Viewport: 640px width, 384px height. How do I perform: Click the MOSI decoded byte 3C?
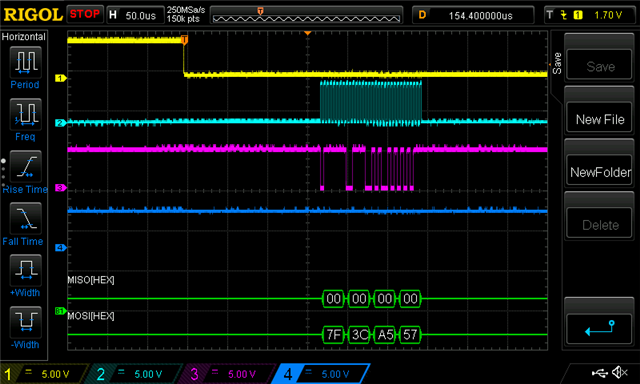point(359,335)
